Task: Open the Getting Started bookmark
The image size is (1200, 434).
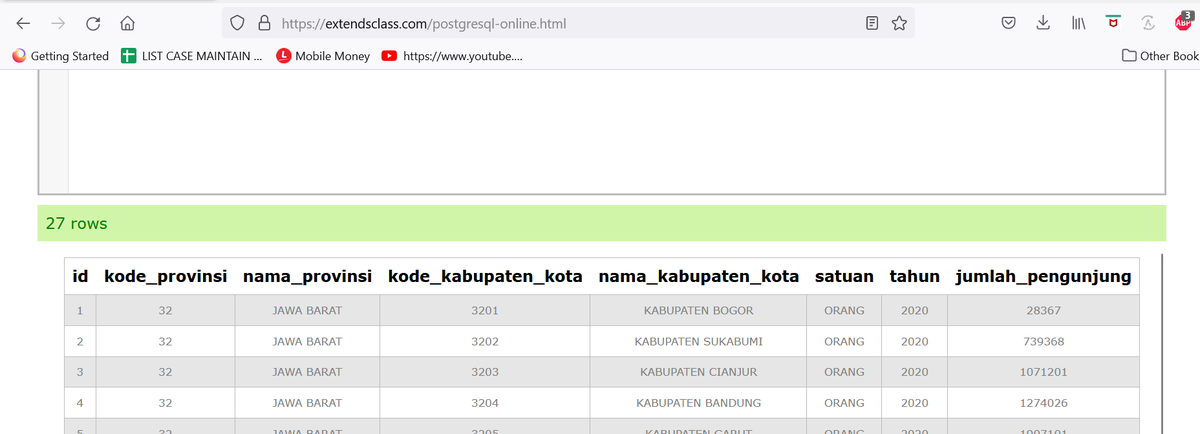Action: (x=60, y=56)
